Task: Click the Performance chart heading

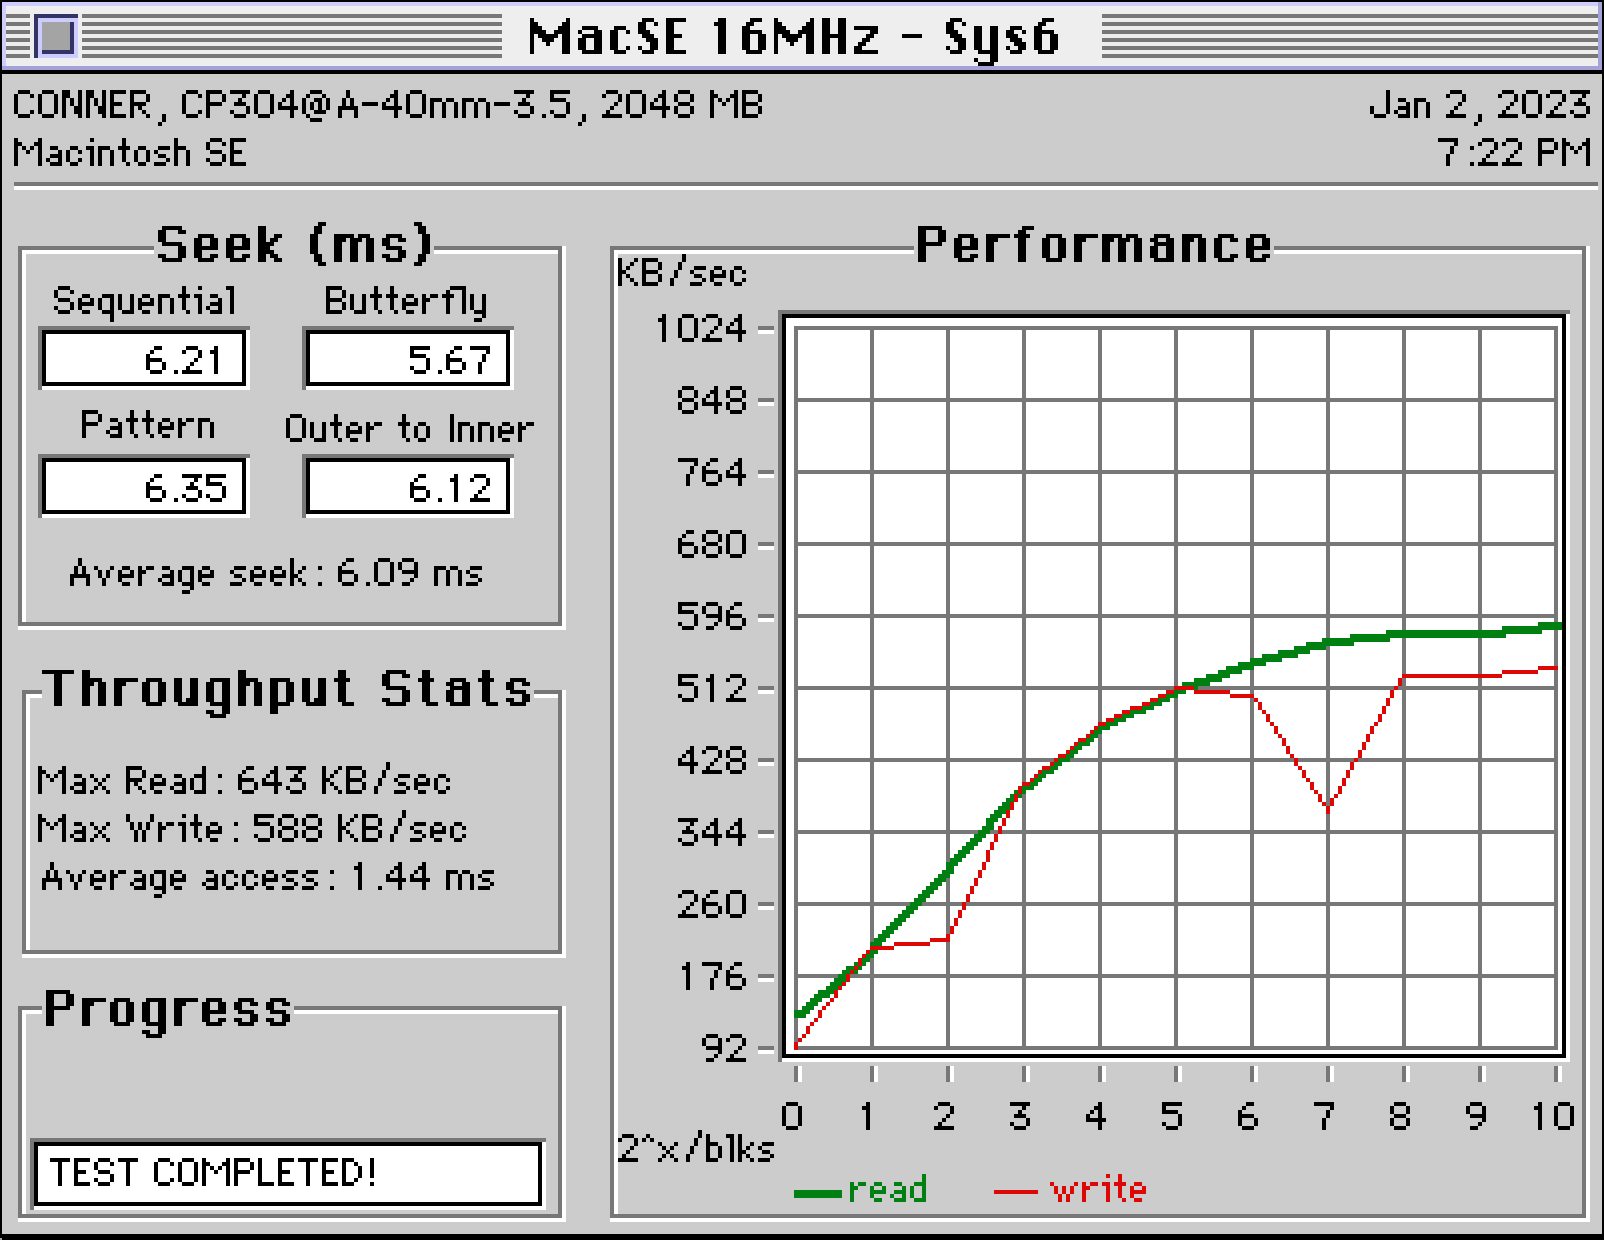Action: [x=1093, y=245]
